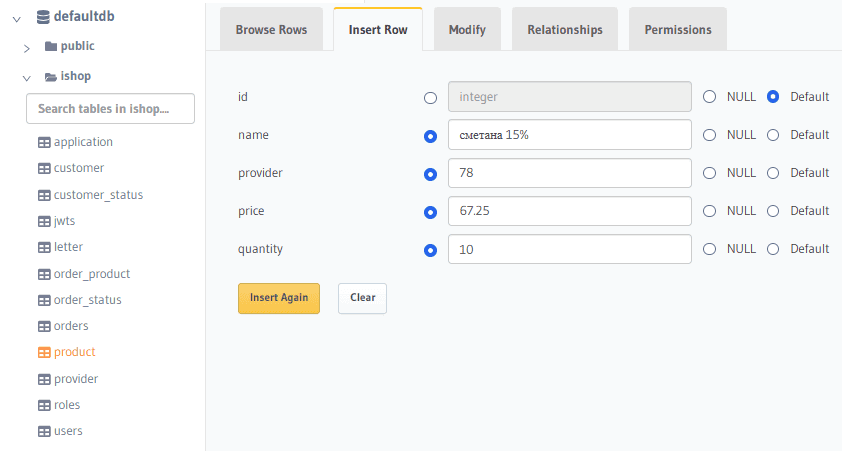Click the table icon beside customer_status
The image size is (842, 451).
(x=44, y=195)
